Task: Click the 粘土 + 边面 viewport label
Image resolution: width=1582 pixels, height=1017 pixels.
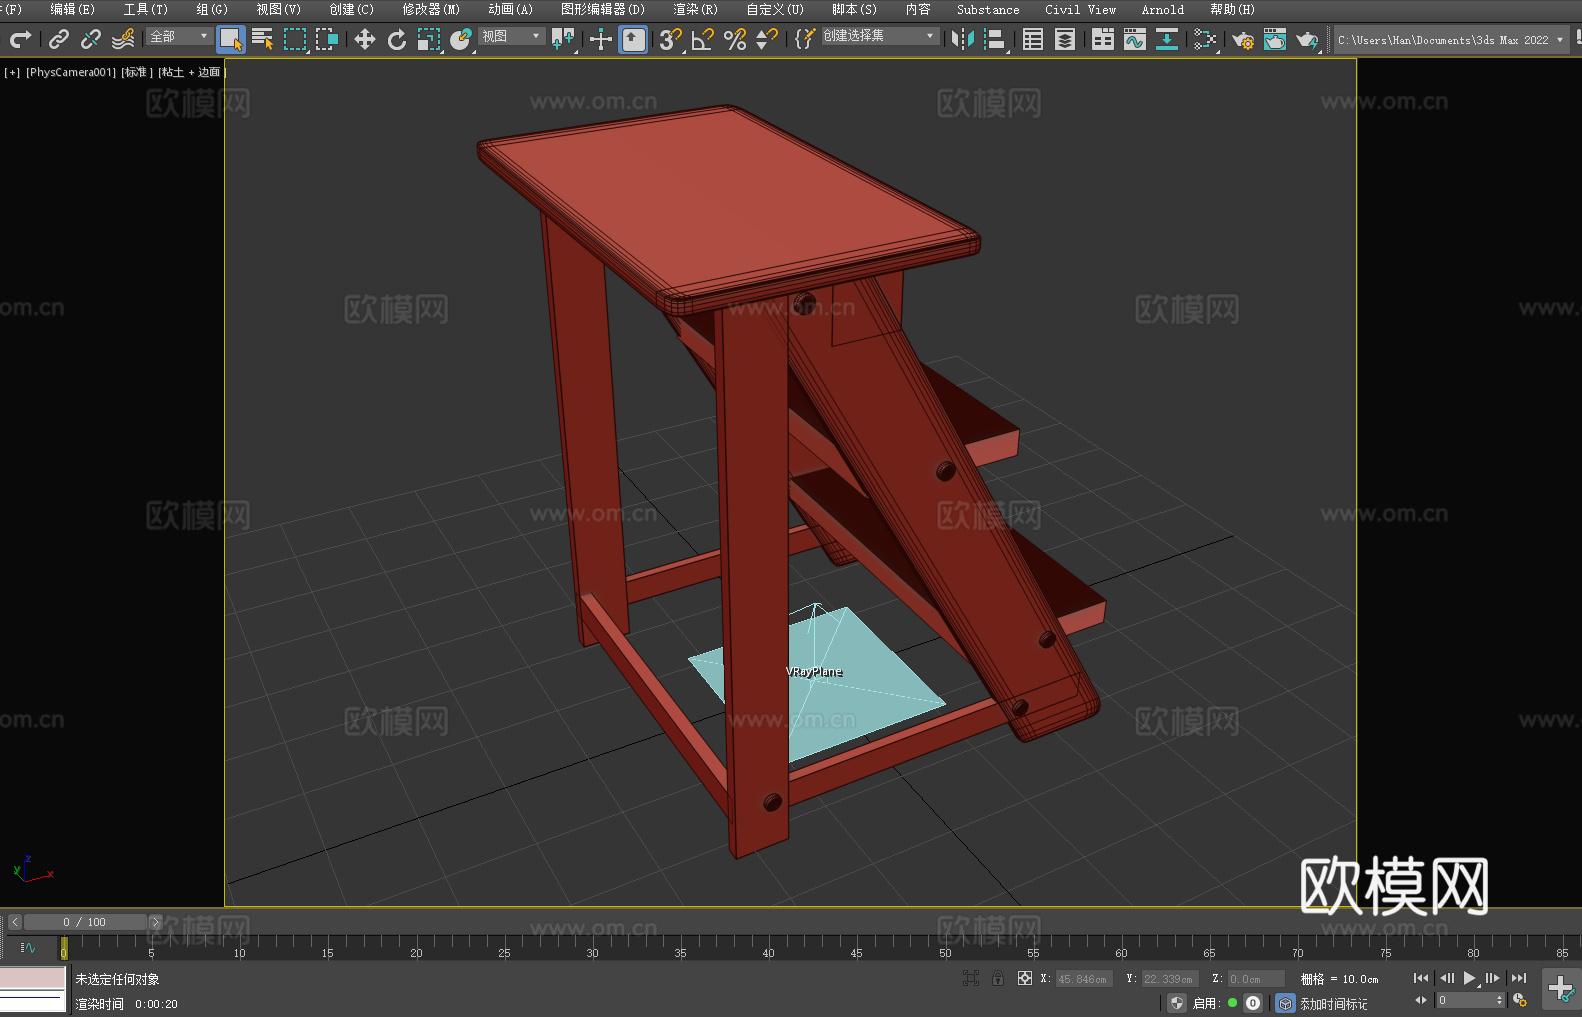Action: (192, 72)
